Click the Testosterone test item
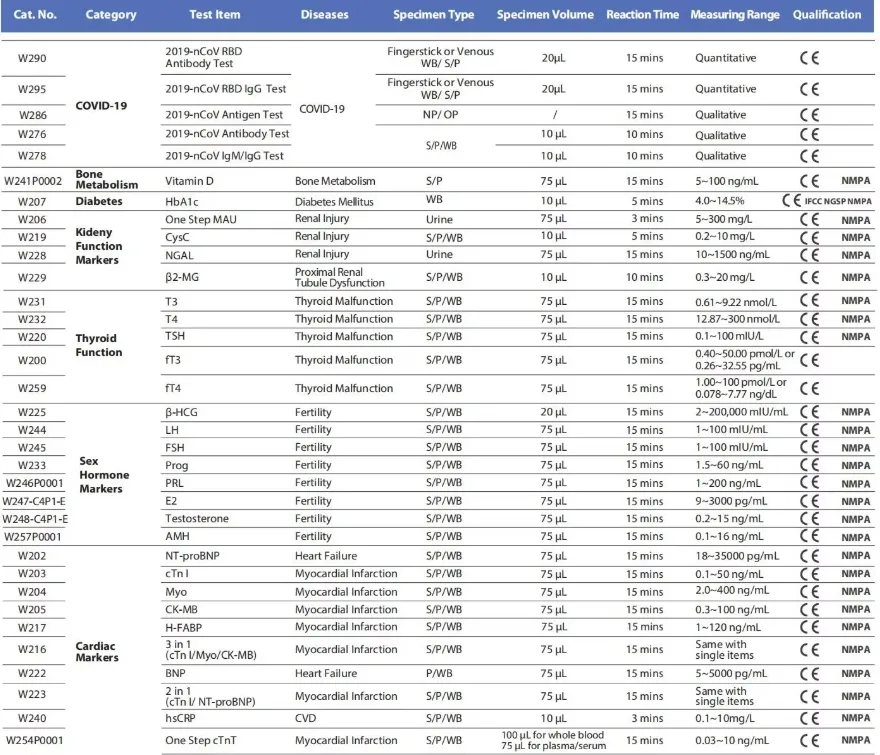This screenshot has height=755, width=880. 197,519
